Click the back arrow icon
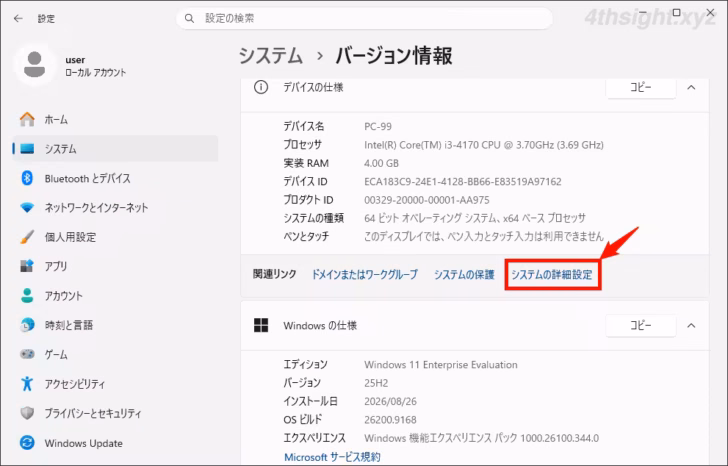 [18, 18]
